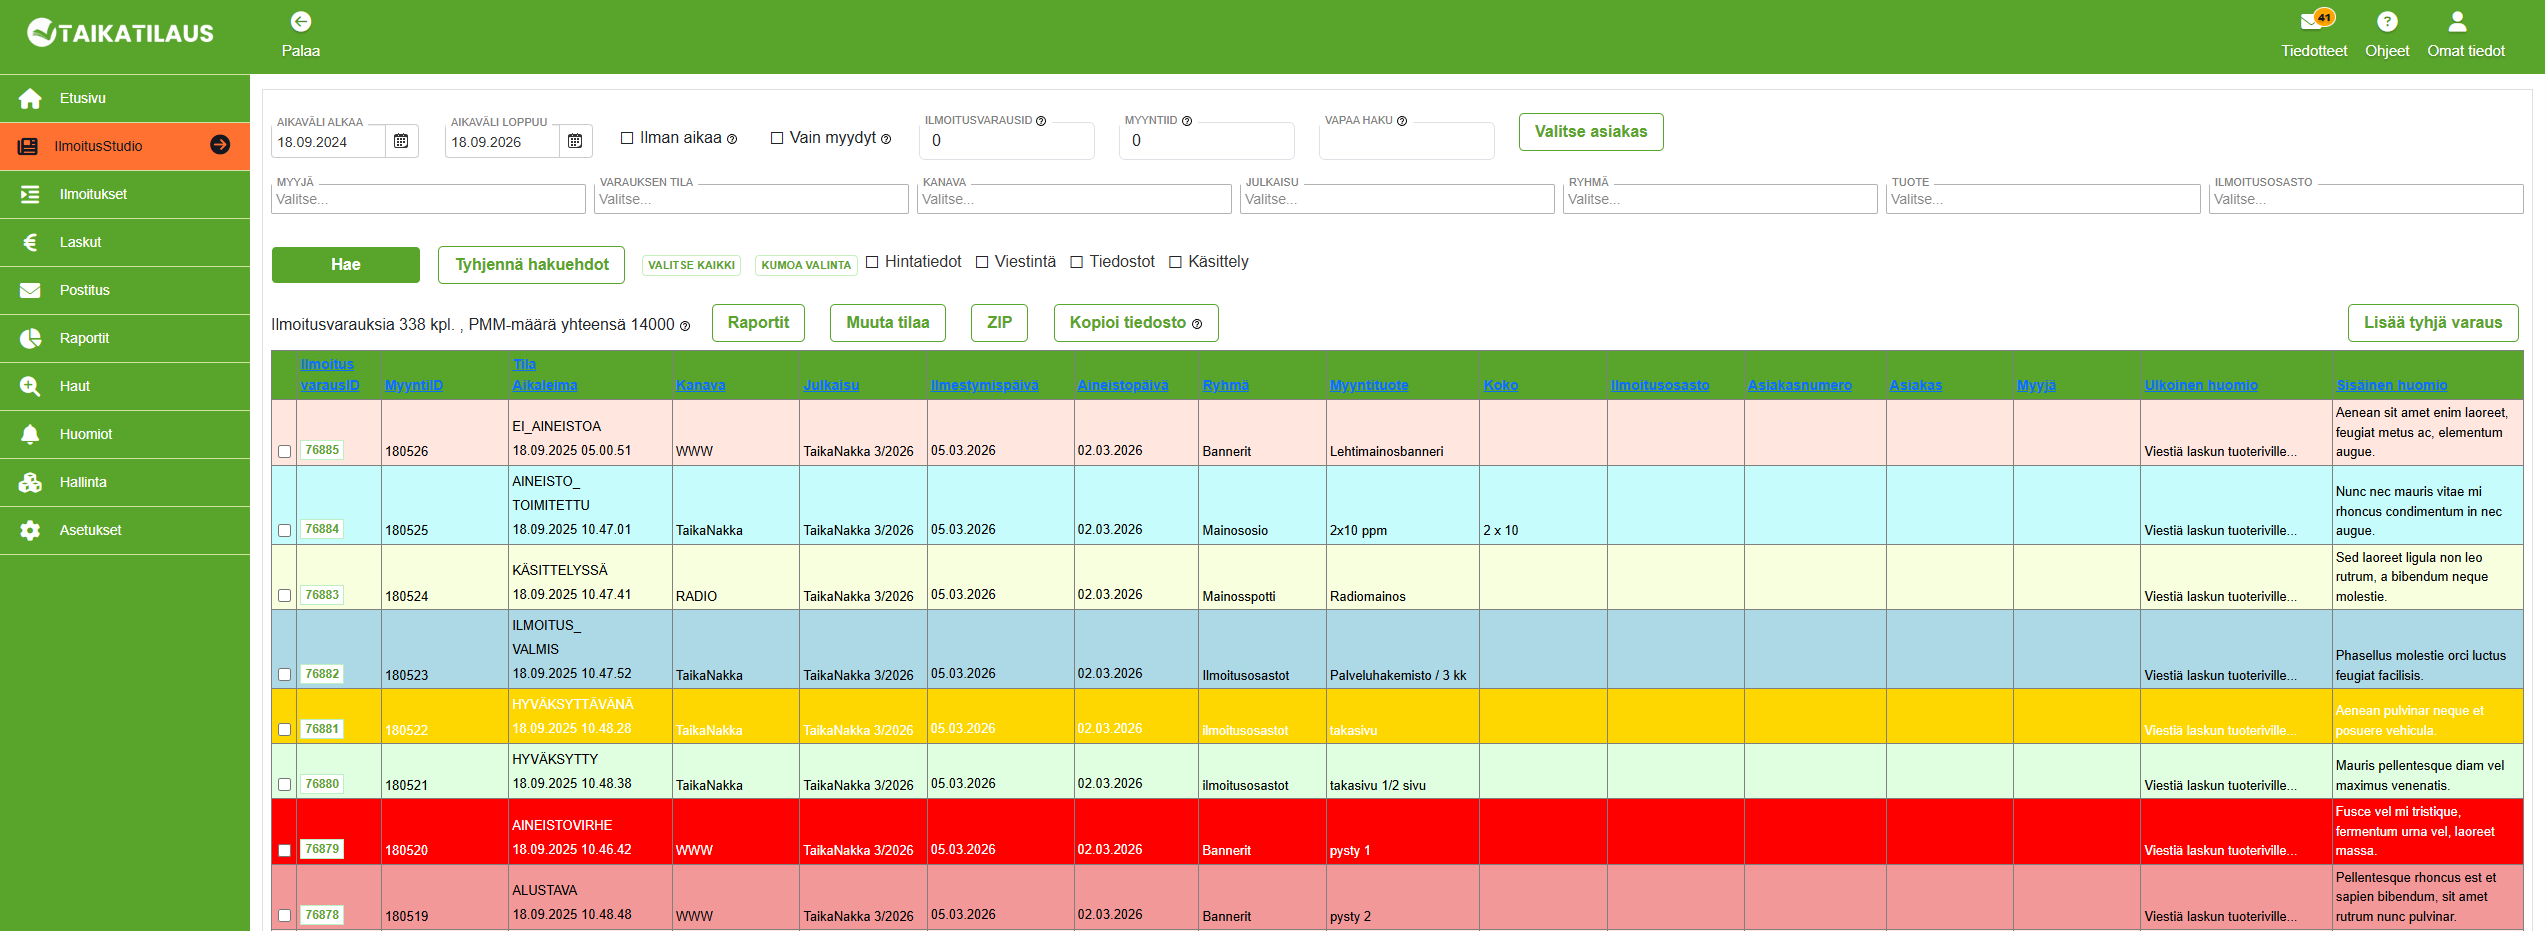
Task: Enable the Ilman aikaa checkbox
Action: tap(627, 139)
